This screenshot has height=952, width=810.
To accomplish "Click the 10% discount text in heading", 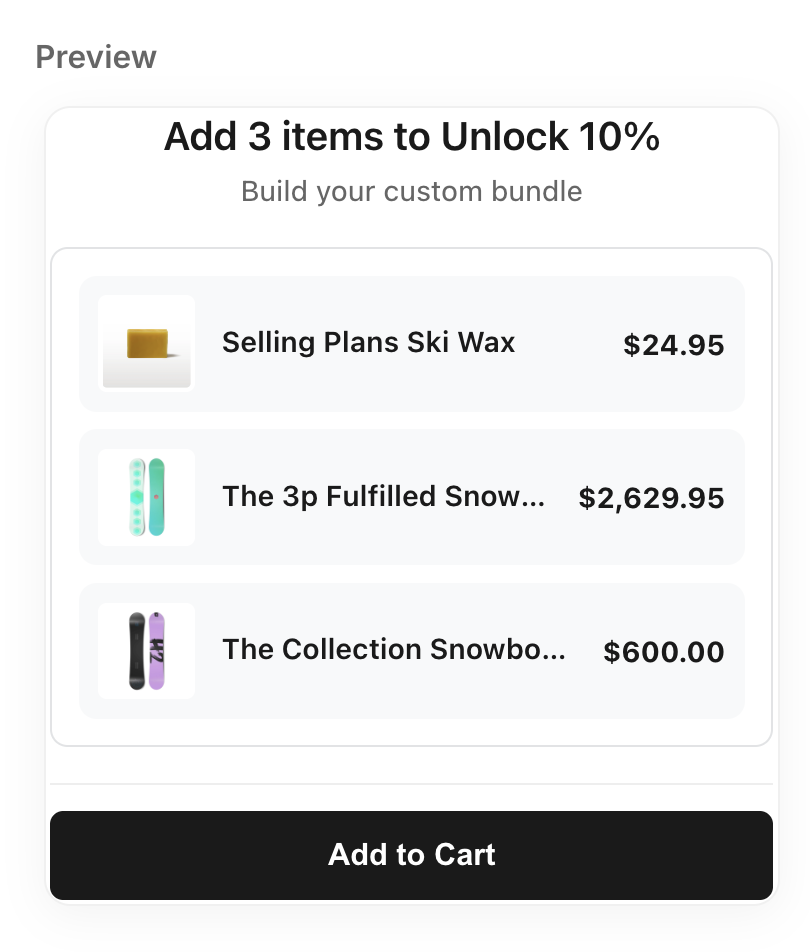I will coord(617,137).
